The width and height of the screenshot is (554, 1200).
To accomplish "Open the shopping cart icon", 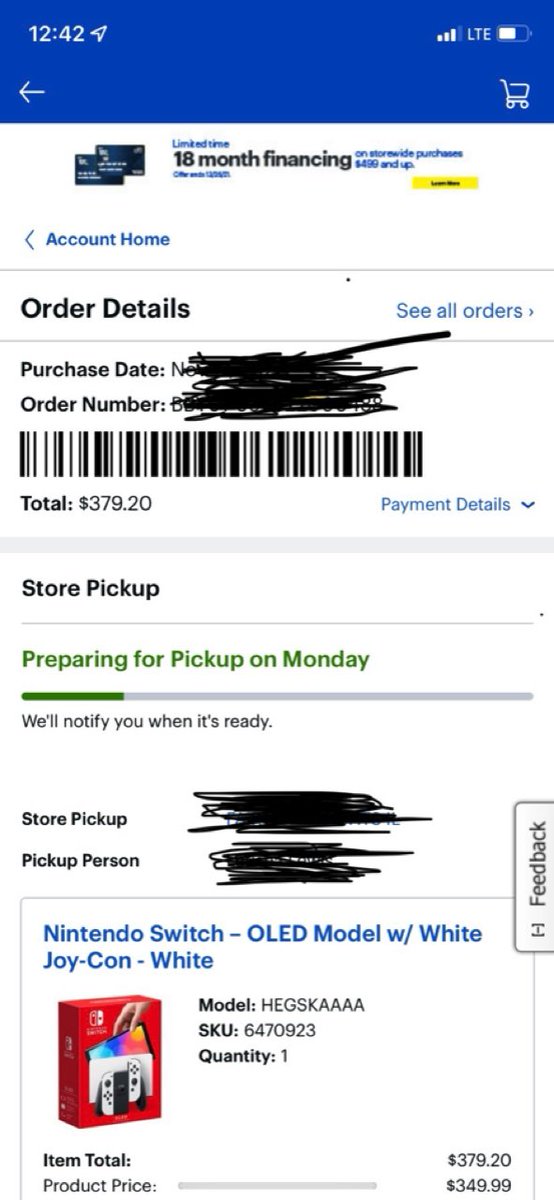I will point(515,93).
